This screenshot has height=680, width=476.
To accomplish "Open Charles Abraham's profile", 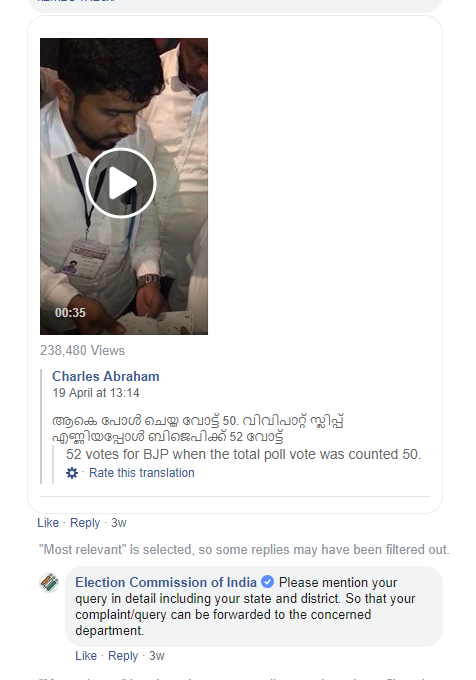I will click(106, 376).
